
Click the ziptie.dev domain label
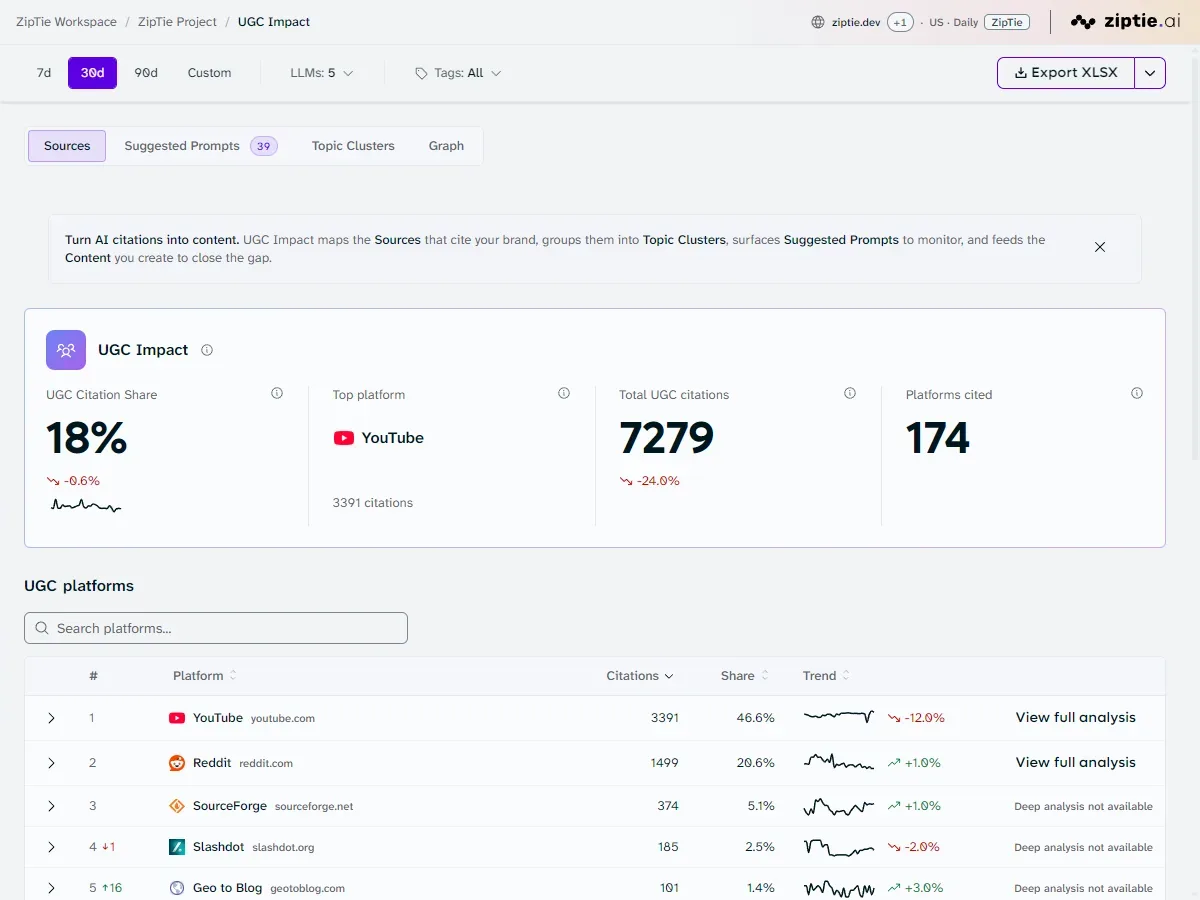[856, 22]
